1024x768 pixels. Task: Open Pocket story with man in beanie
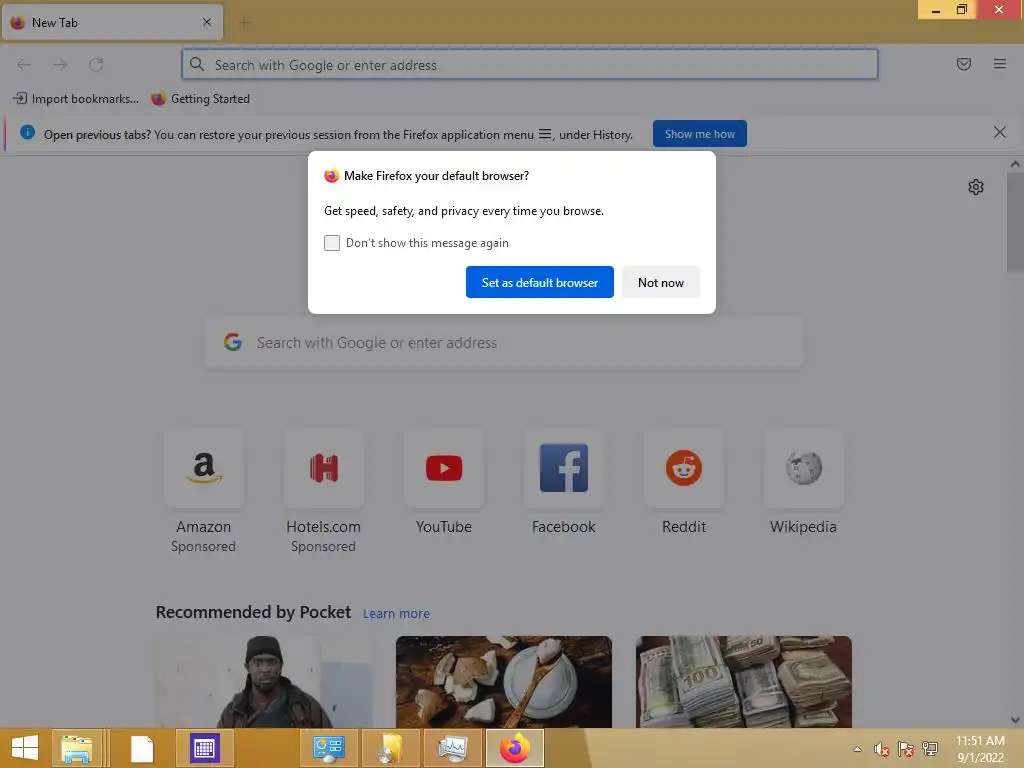pos(263,682)
